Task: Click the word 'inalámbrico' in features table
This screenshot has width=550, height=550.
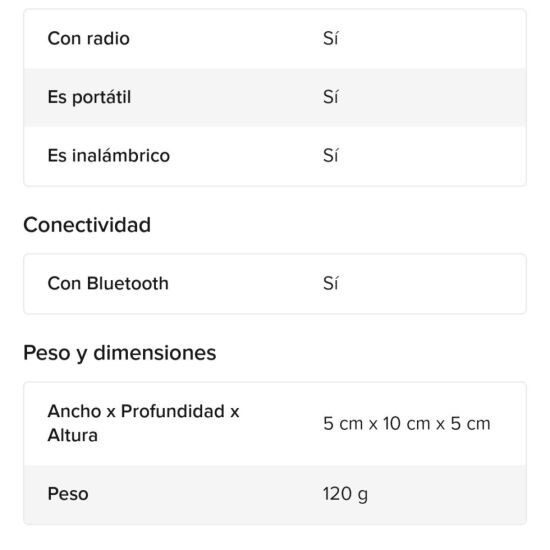Action: (121, 155)
